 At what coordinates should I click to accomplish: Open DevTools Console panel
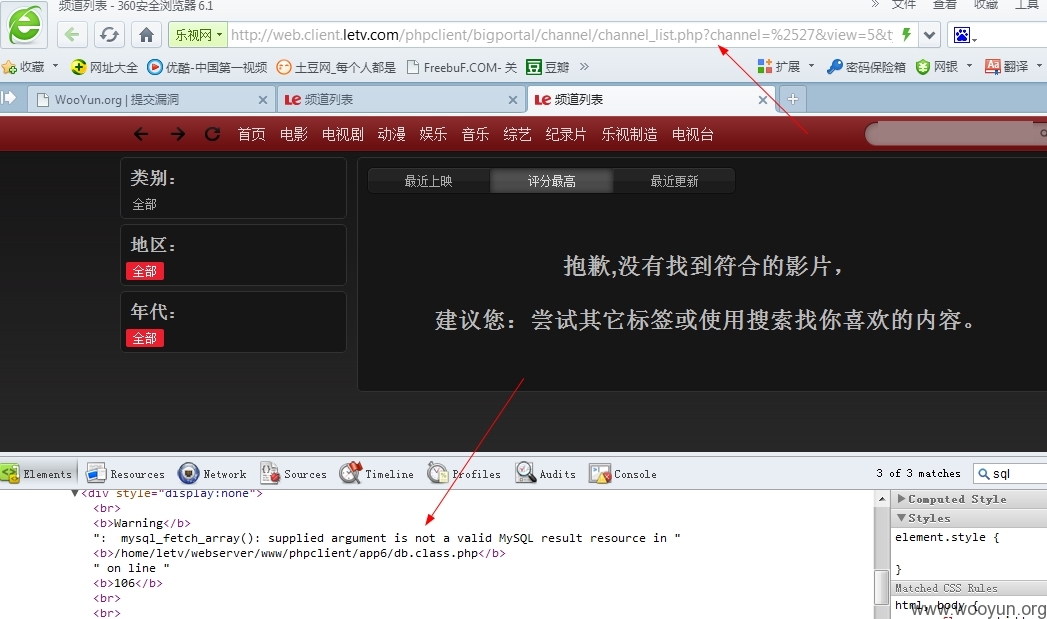click(623, 473)
